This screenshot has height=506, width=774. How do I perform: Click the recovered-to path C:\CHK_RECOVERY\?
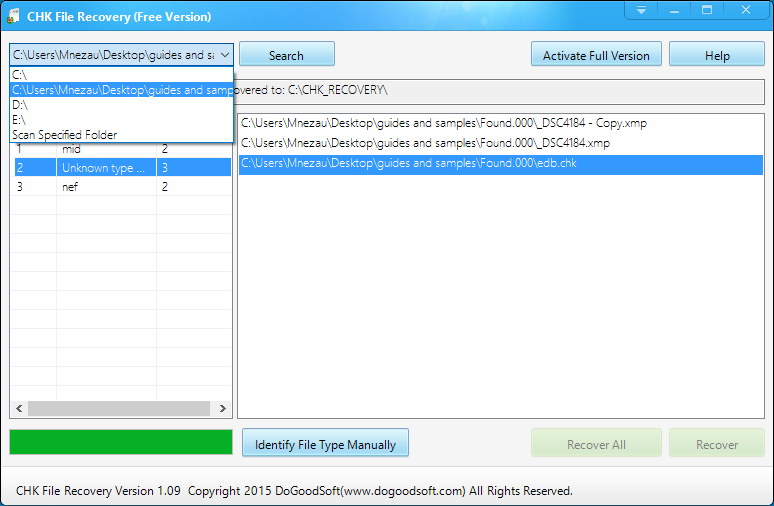(x=338, y=90)
